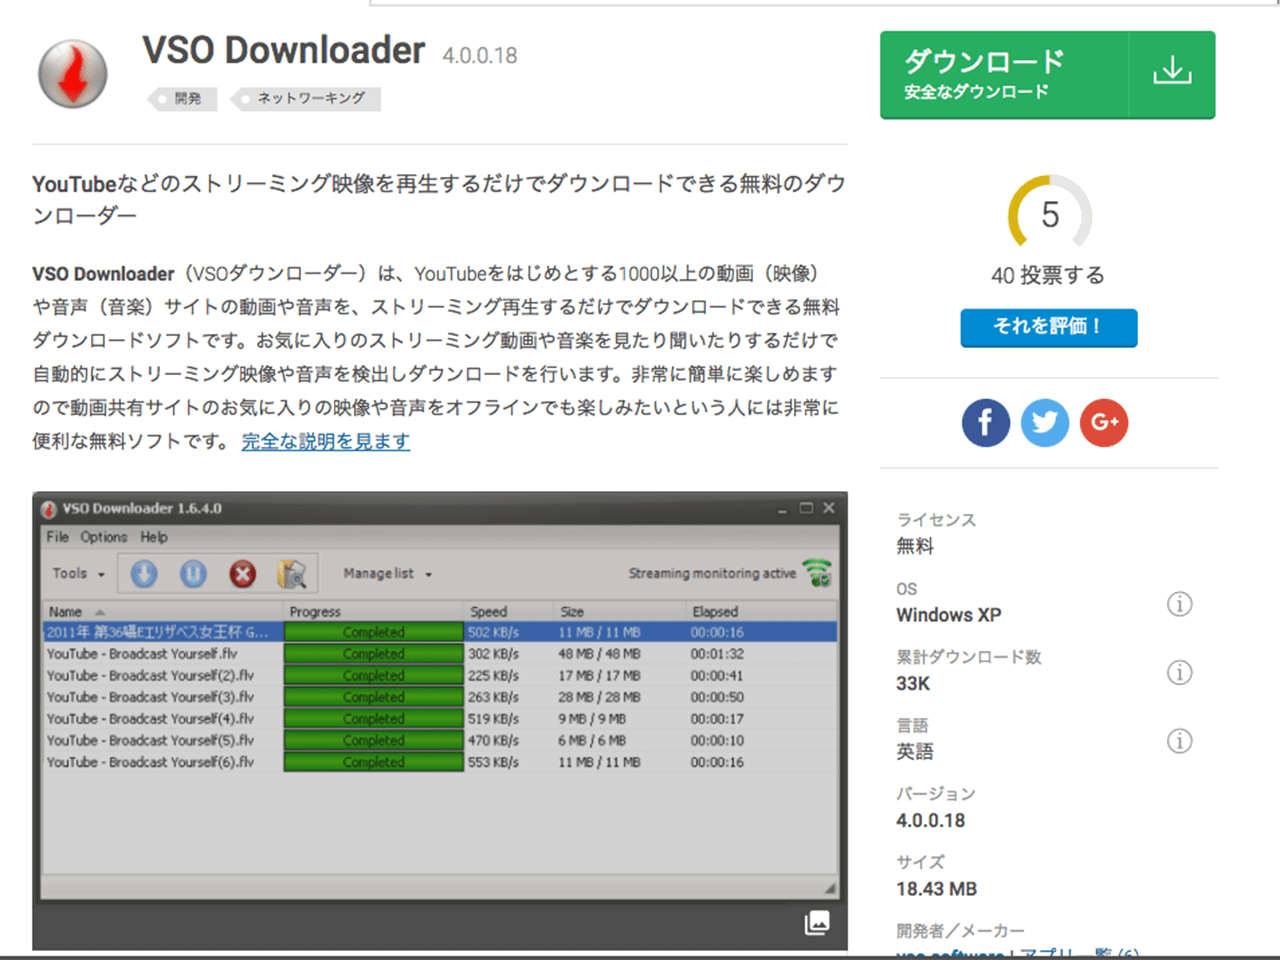
Task: Click the 40 投票する vote count text
Action: (1048, 275)
